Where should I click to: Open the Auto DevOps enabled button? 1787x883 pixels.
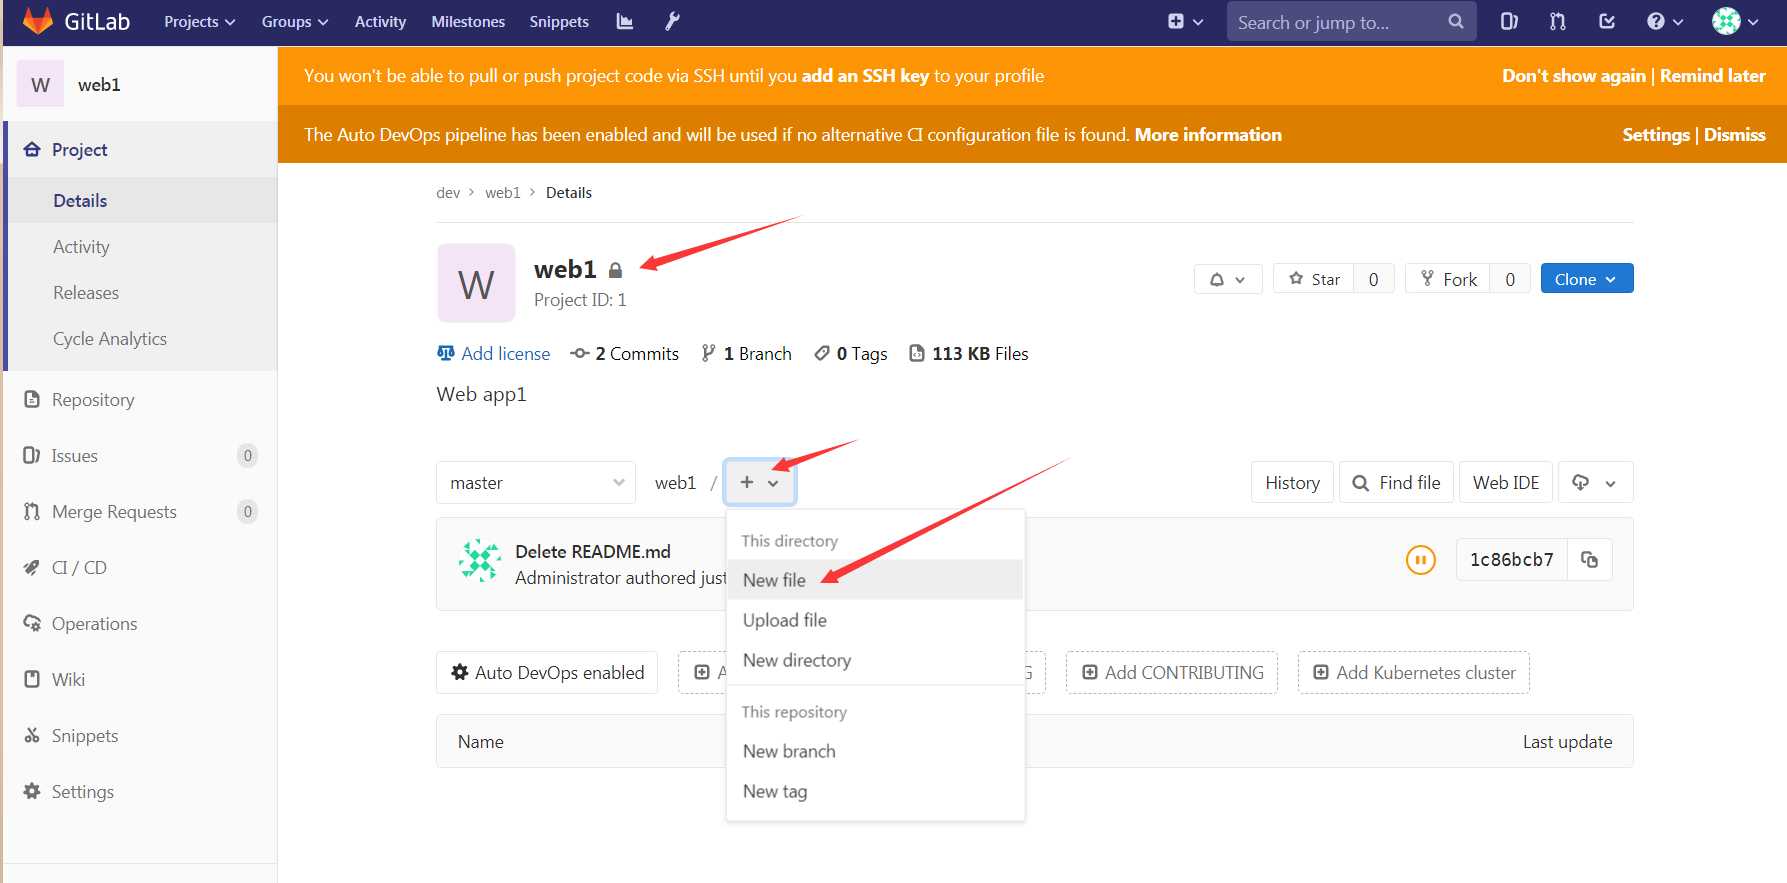coord(547,672)
